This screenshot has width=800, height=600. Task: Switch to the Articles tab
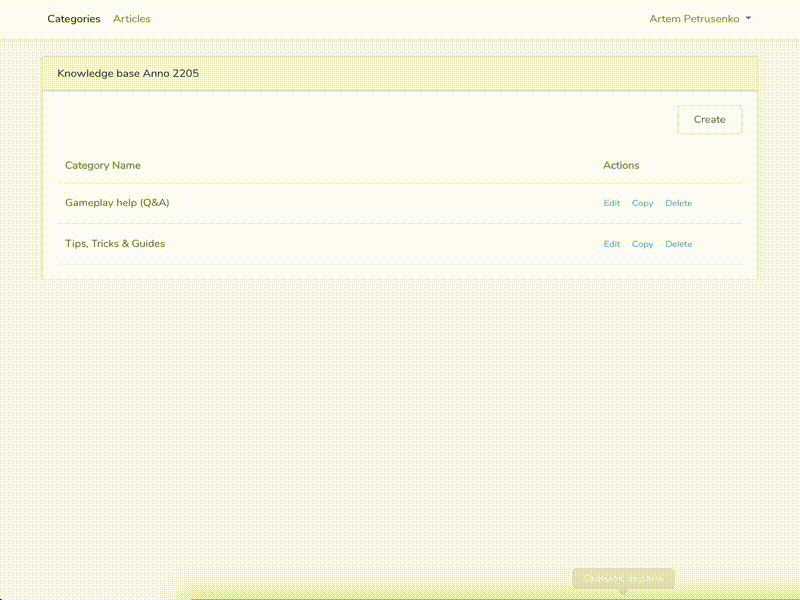(132, 19)
